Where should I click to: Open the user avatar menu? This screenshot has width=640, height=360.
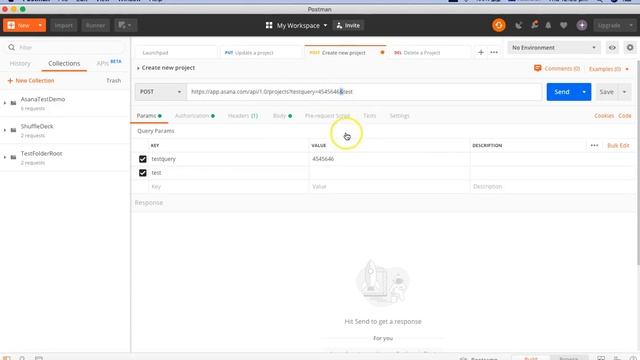coord(582,25)
